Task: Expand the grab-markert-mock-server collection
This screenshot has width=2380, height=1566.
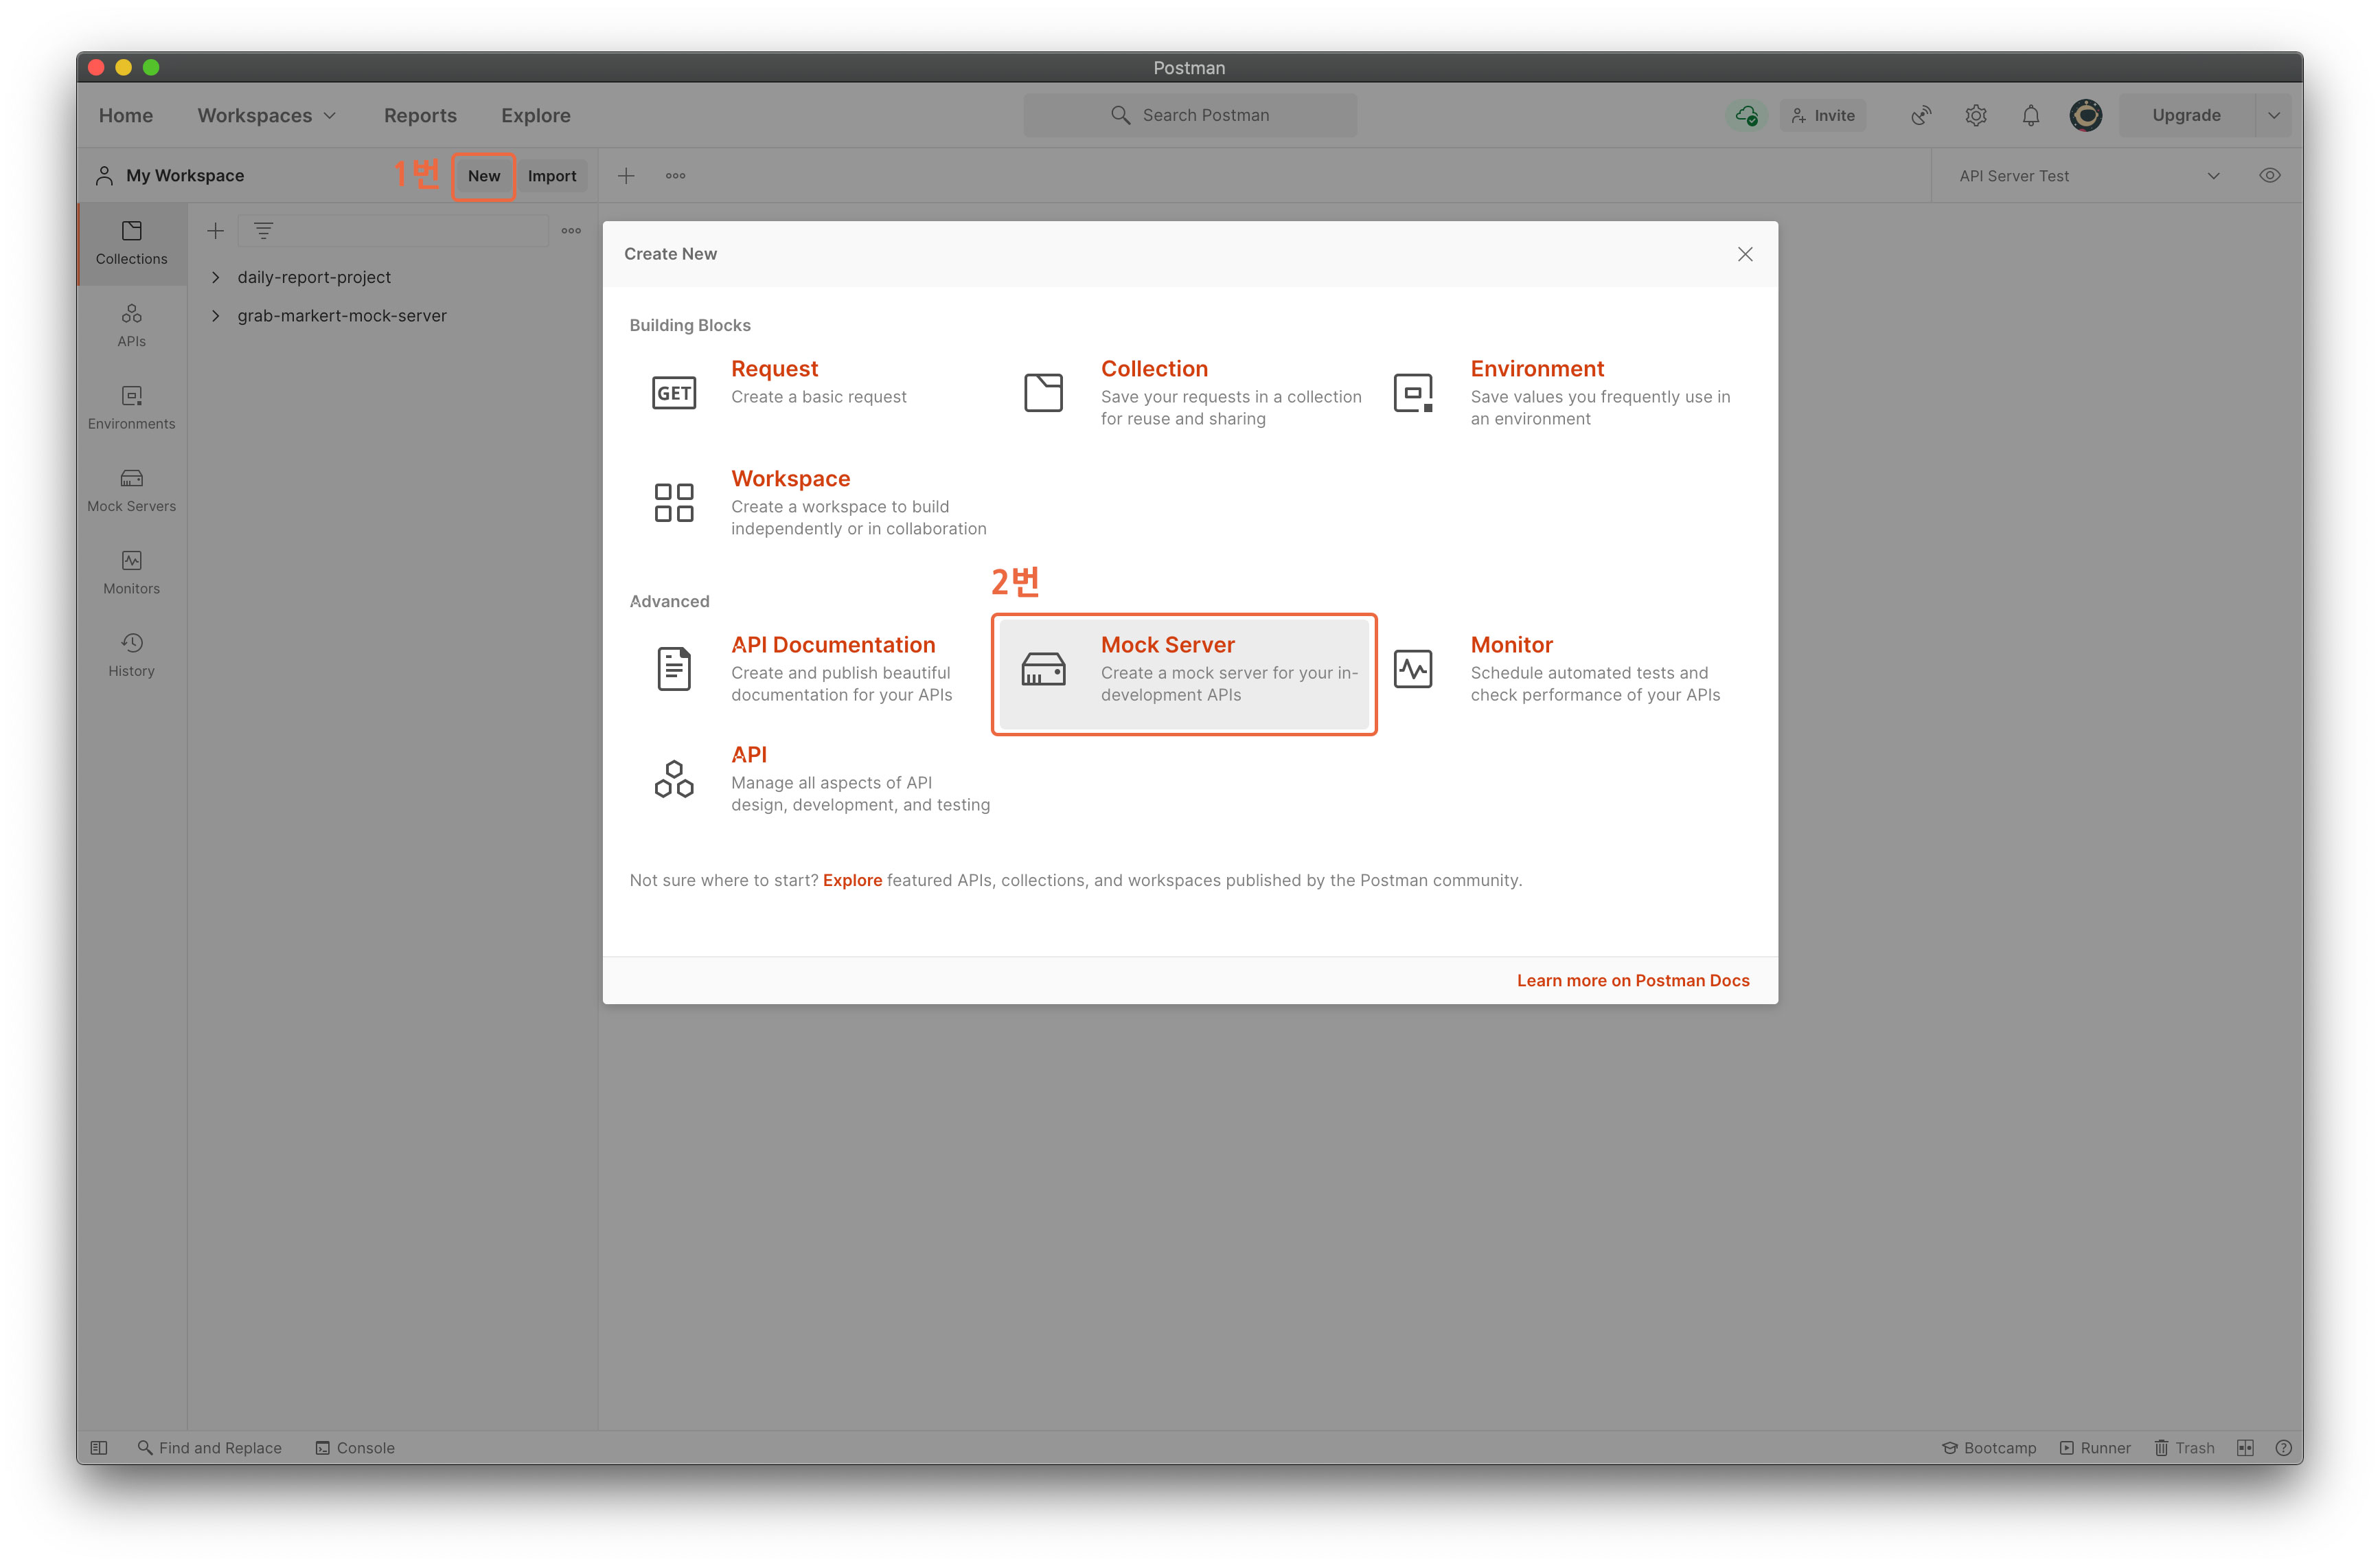Action: click(216, 315)
